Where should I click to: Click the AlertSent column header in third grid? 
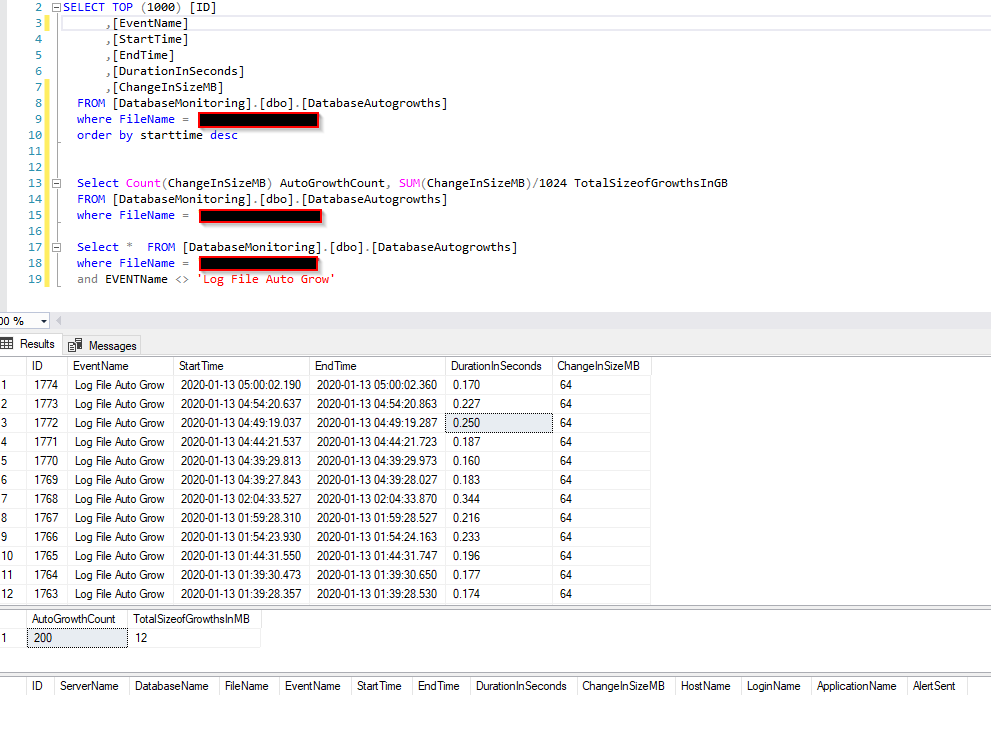937,686
